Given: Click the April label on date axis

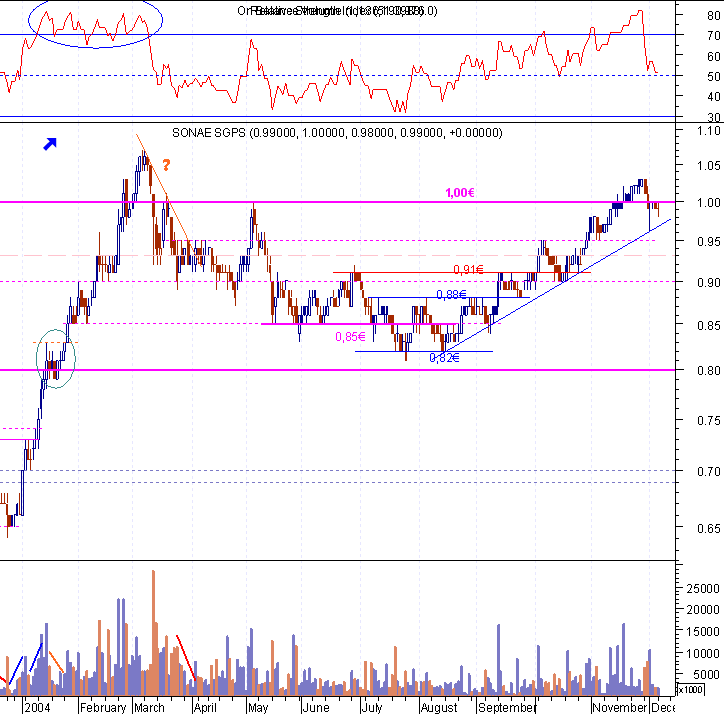Looking at the screenshot, I should point(205,708).
